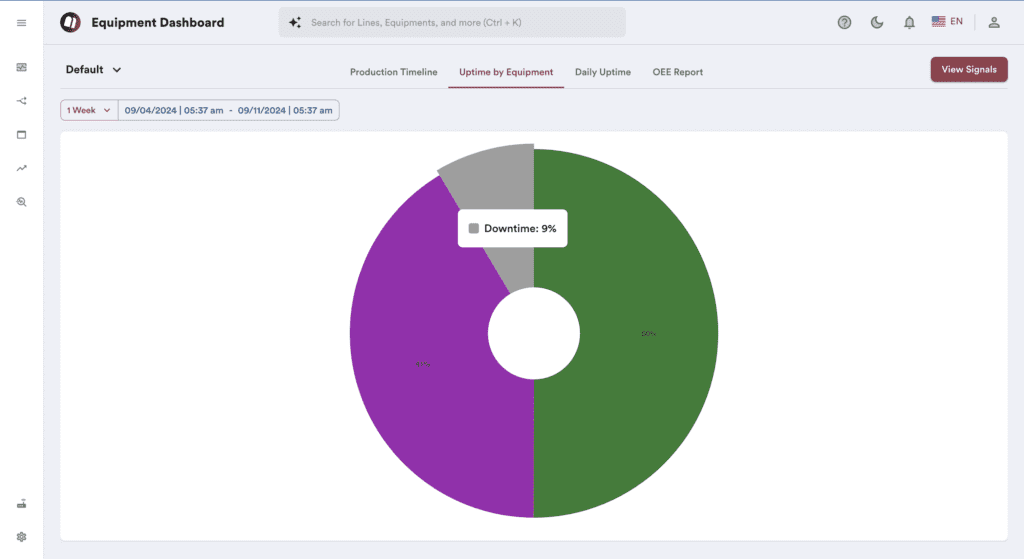Click the gray swatch in Downtime tooltip
This screenshot has width=1024, height=559.
(x=474, y=229)
